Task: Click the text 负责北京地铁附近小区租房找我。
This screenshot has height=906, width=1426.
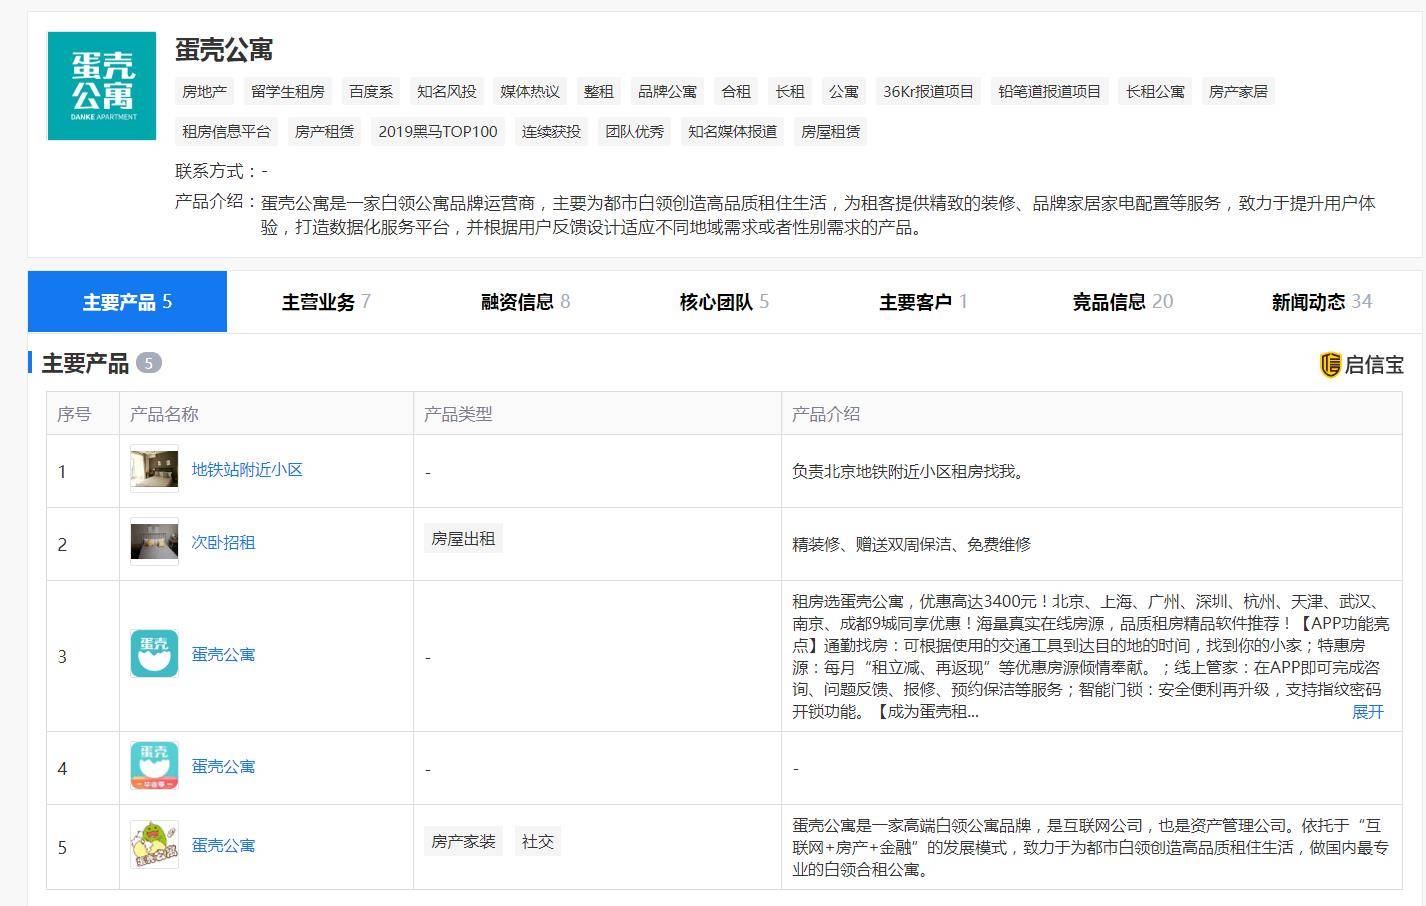Action: click(x=911, y=471)
